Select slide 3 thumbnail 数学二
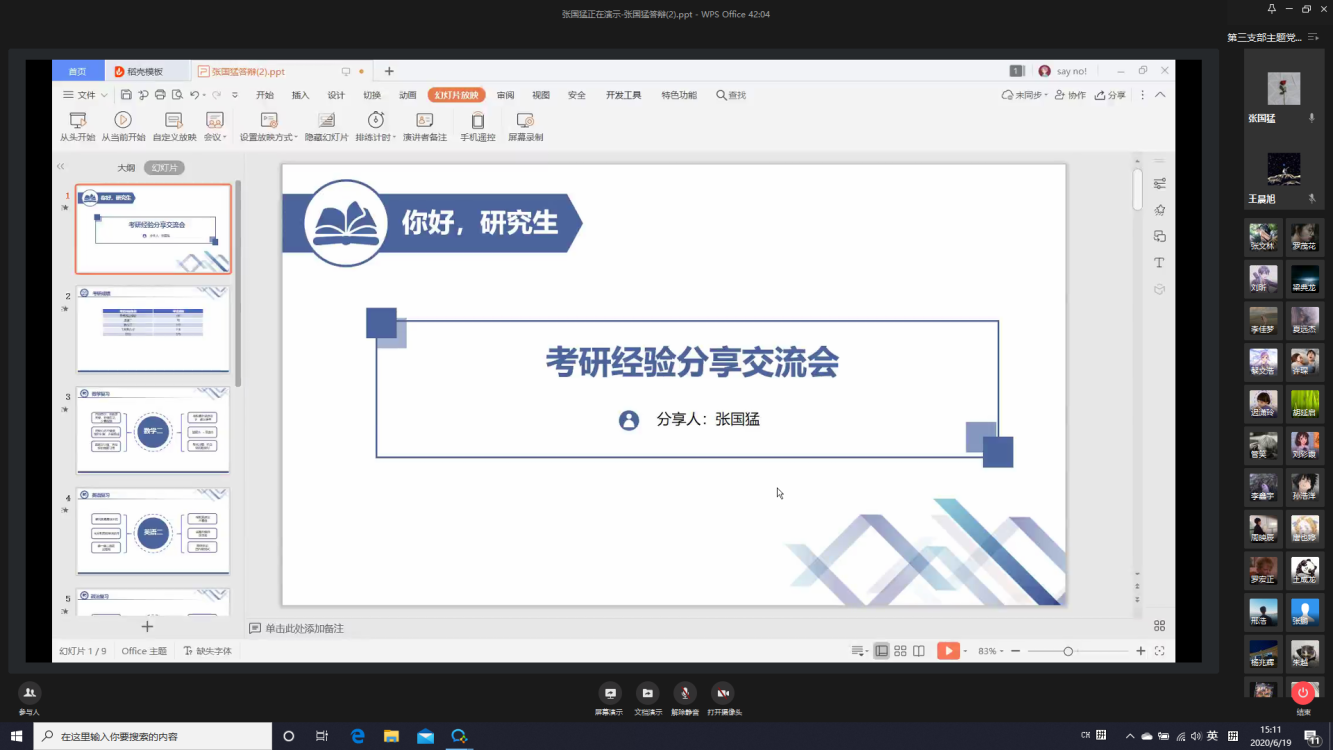This screenshot has width=1333, height=750. coord(153,430)
